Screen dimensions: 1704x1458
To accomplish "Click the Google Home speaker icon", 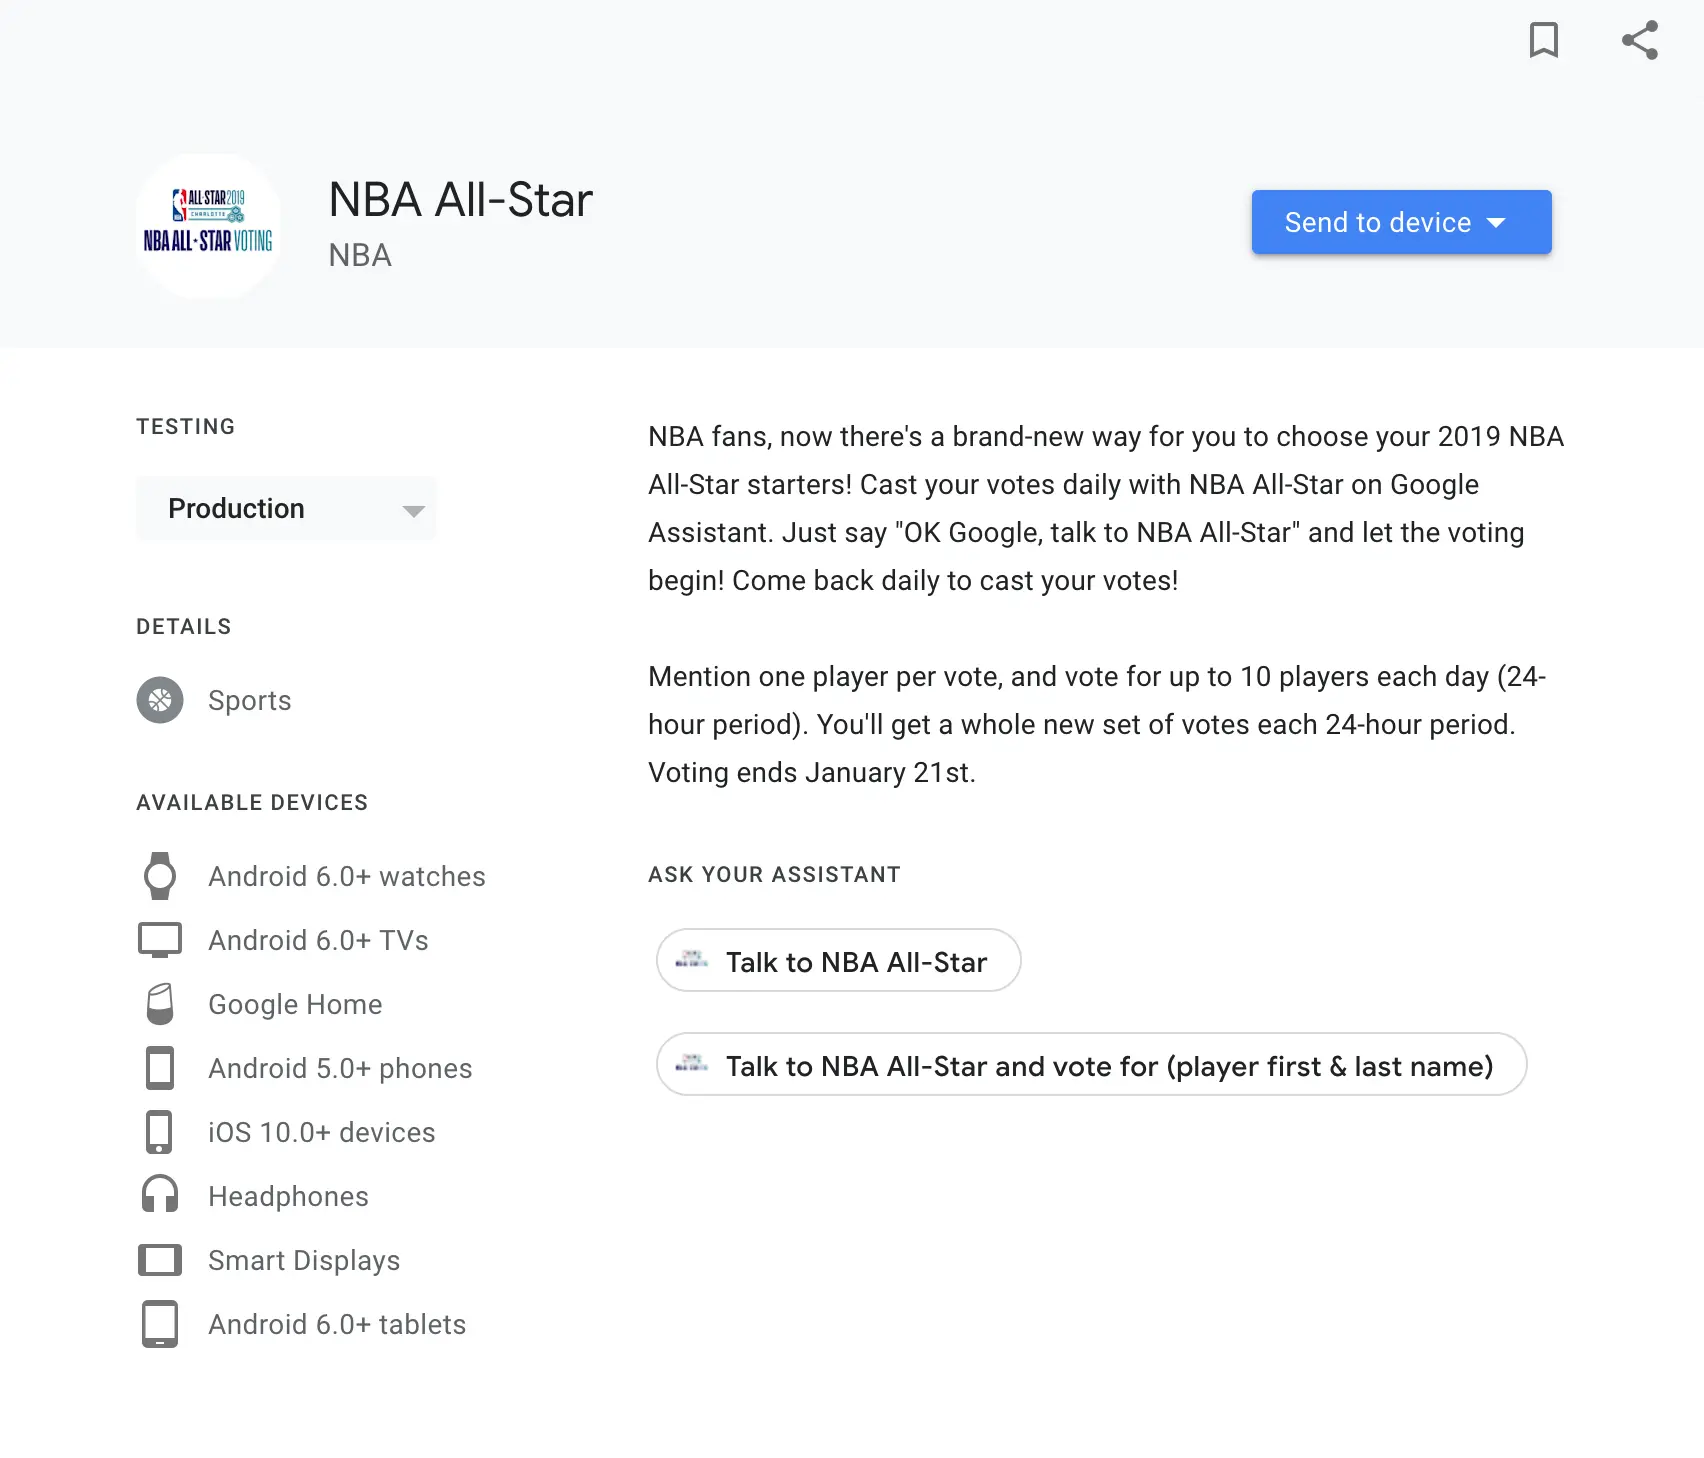I will [160, 1004].
